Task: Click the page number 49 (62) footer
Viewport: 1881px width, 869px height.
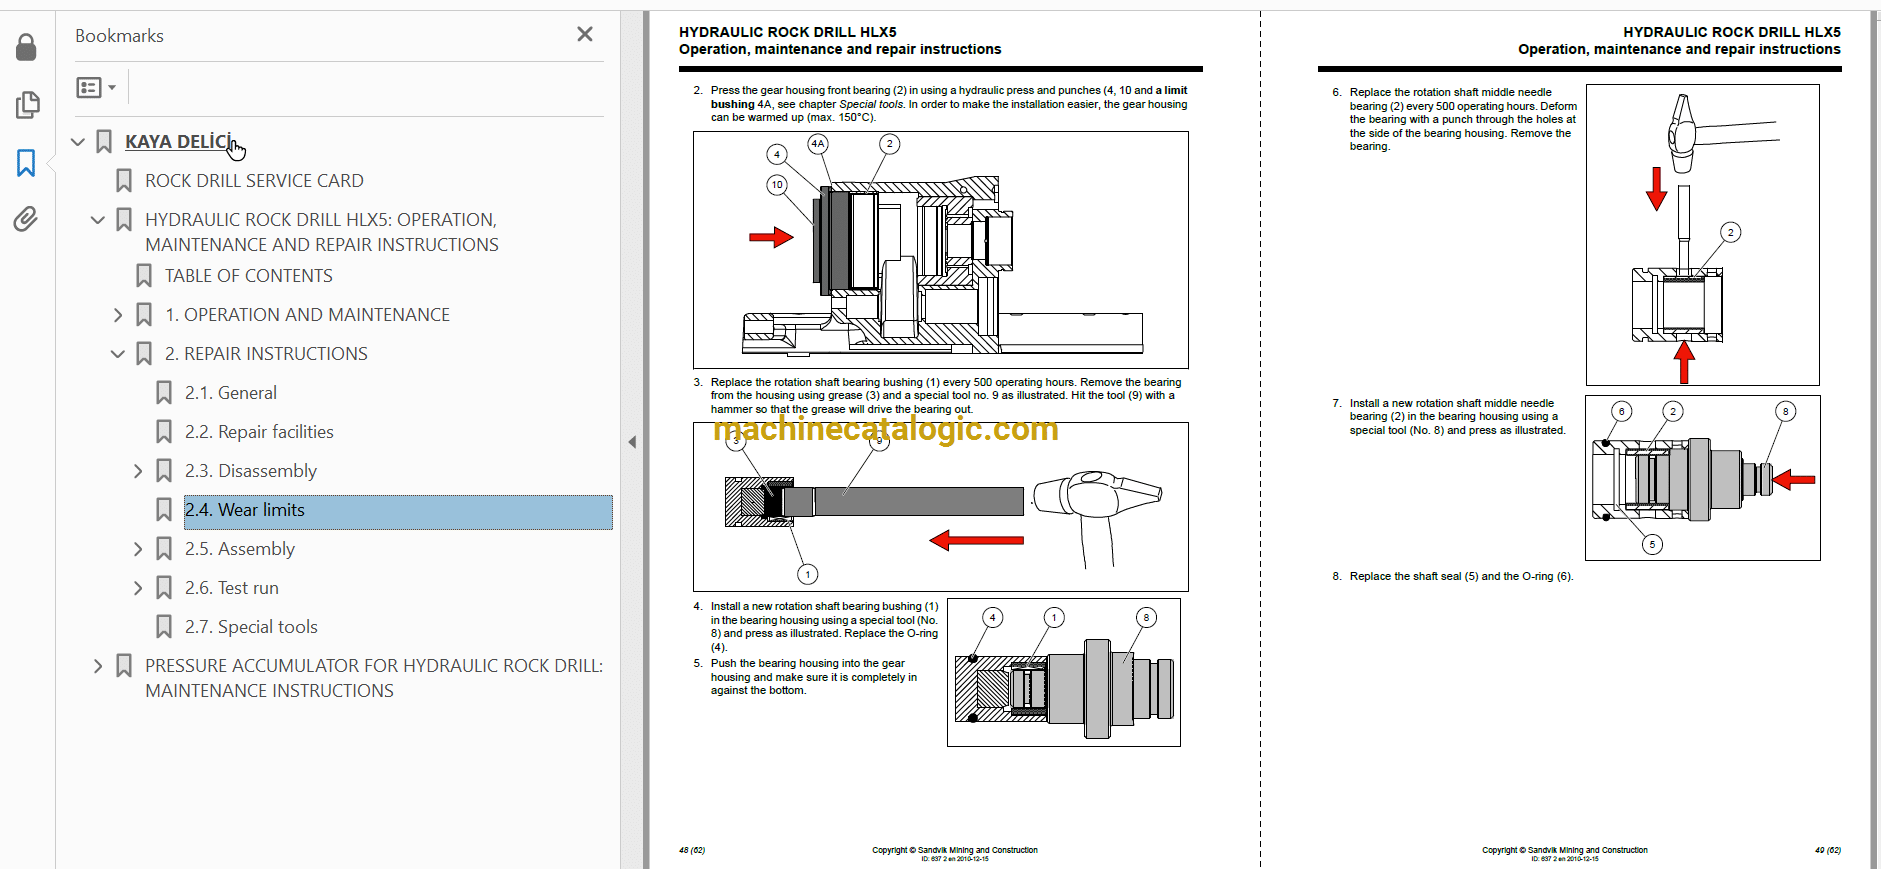Action: click(1828, 851)
